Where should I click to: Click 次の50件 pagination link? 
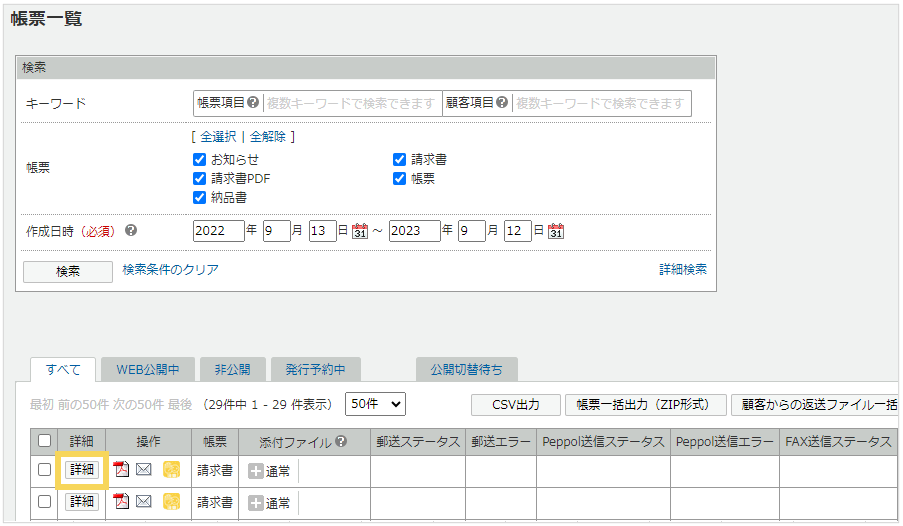[138, 404]
